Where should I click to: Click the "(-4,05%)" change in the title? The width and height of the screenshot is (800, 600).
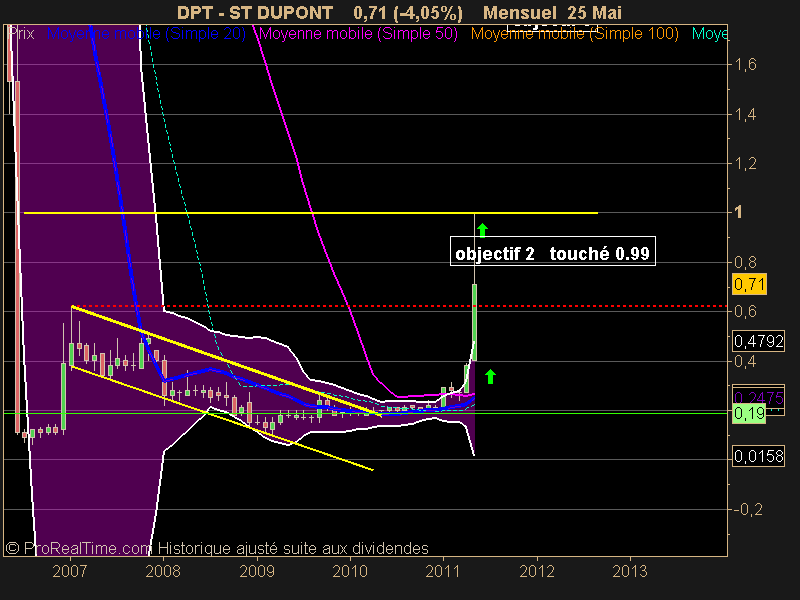click(428, 13)
